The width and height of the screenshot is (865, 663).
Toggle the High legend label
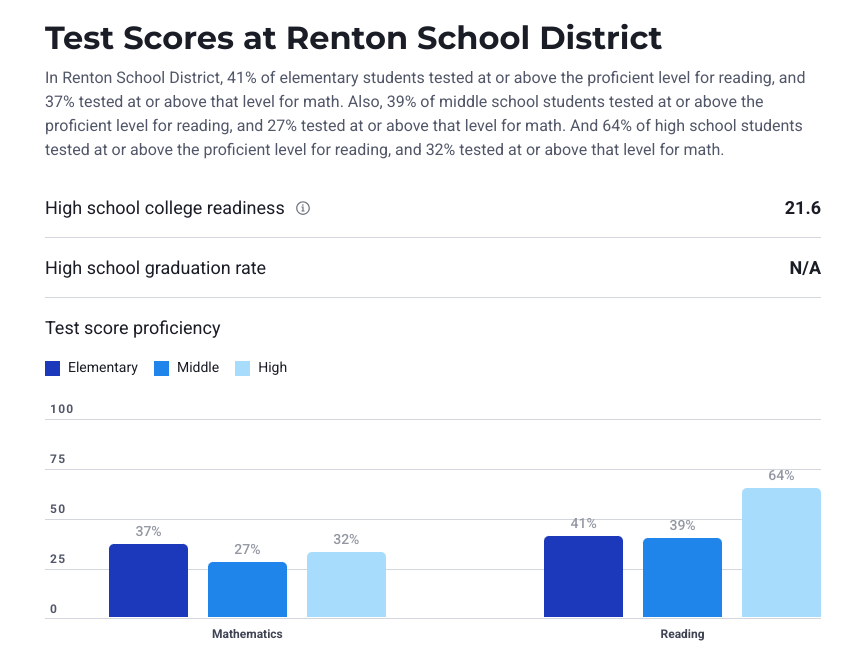[x=272, y=368]
